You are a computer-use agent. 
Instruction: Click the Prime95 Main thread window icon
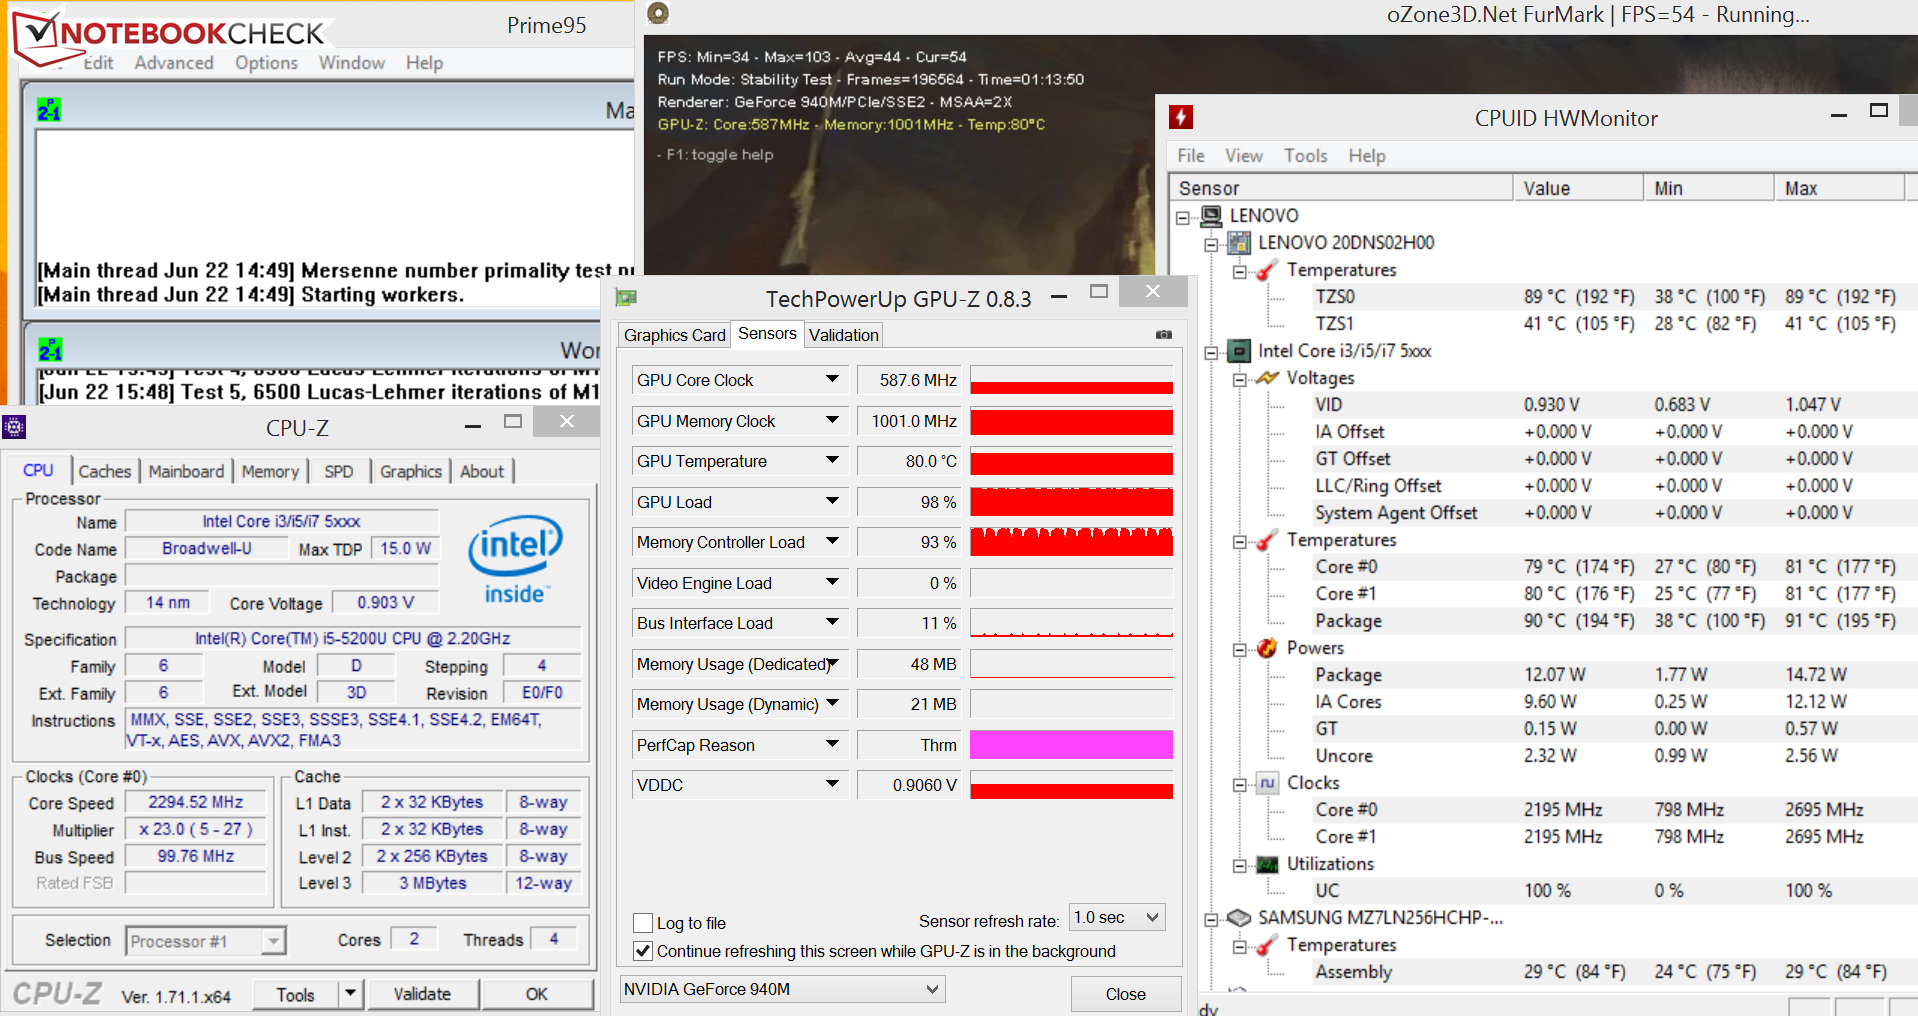[49, 109]
